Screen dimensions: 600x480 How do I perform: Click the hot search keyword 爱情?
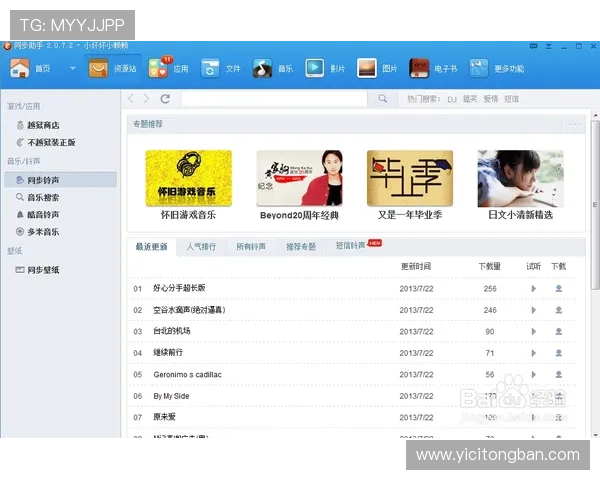[x=491, y=99]
